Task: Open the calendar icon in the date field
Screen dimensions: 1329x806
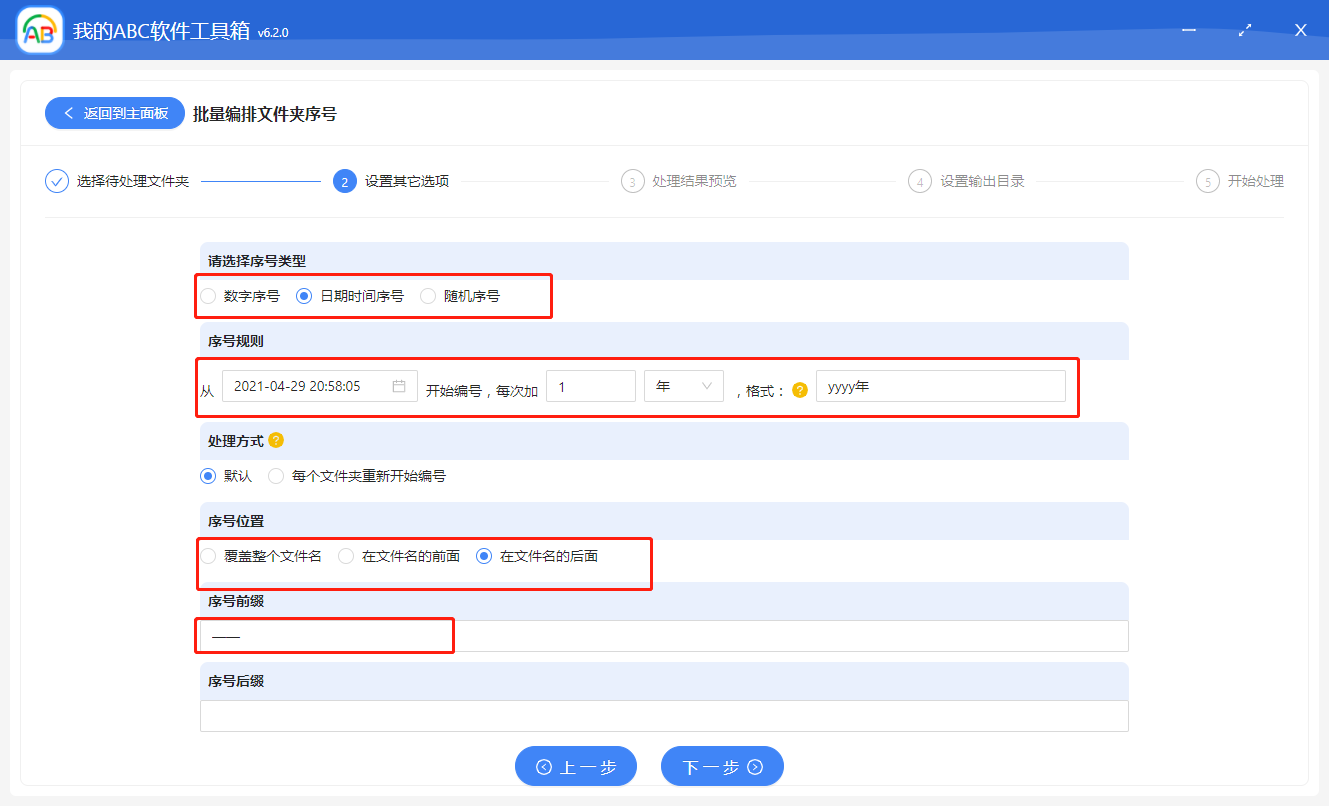Action: click(x=400, y=385)
